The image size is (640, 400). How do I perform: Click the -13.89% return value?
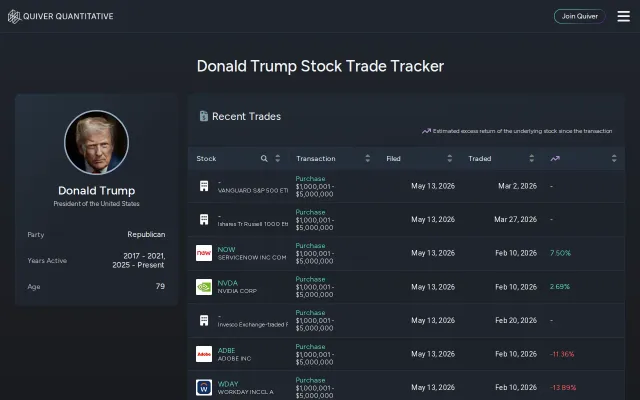563,387
